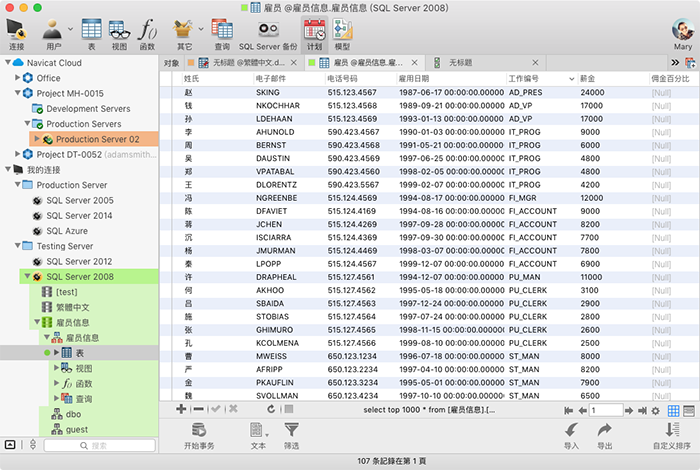This screenshot has width=700, height=470.
Task: Stop loading with the stop icon
Action: tap(289, 409)
